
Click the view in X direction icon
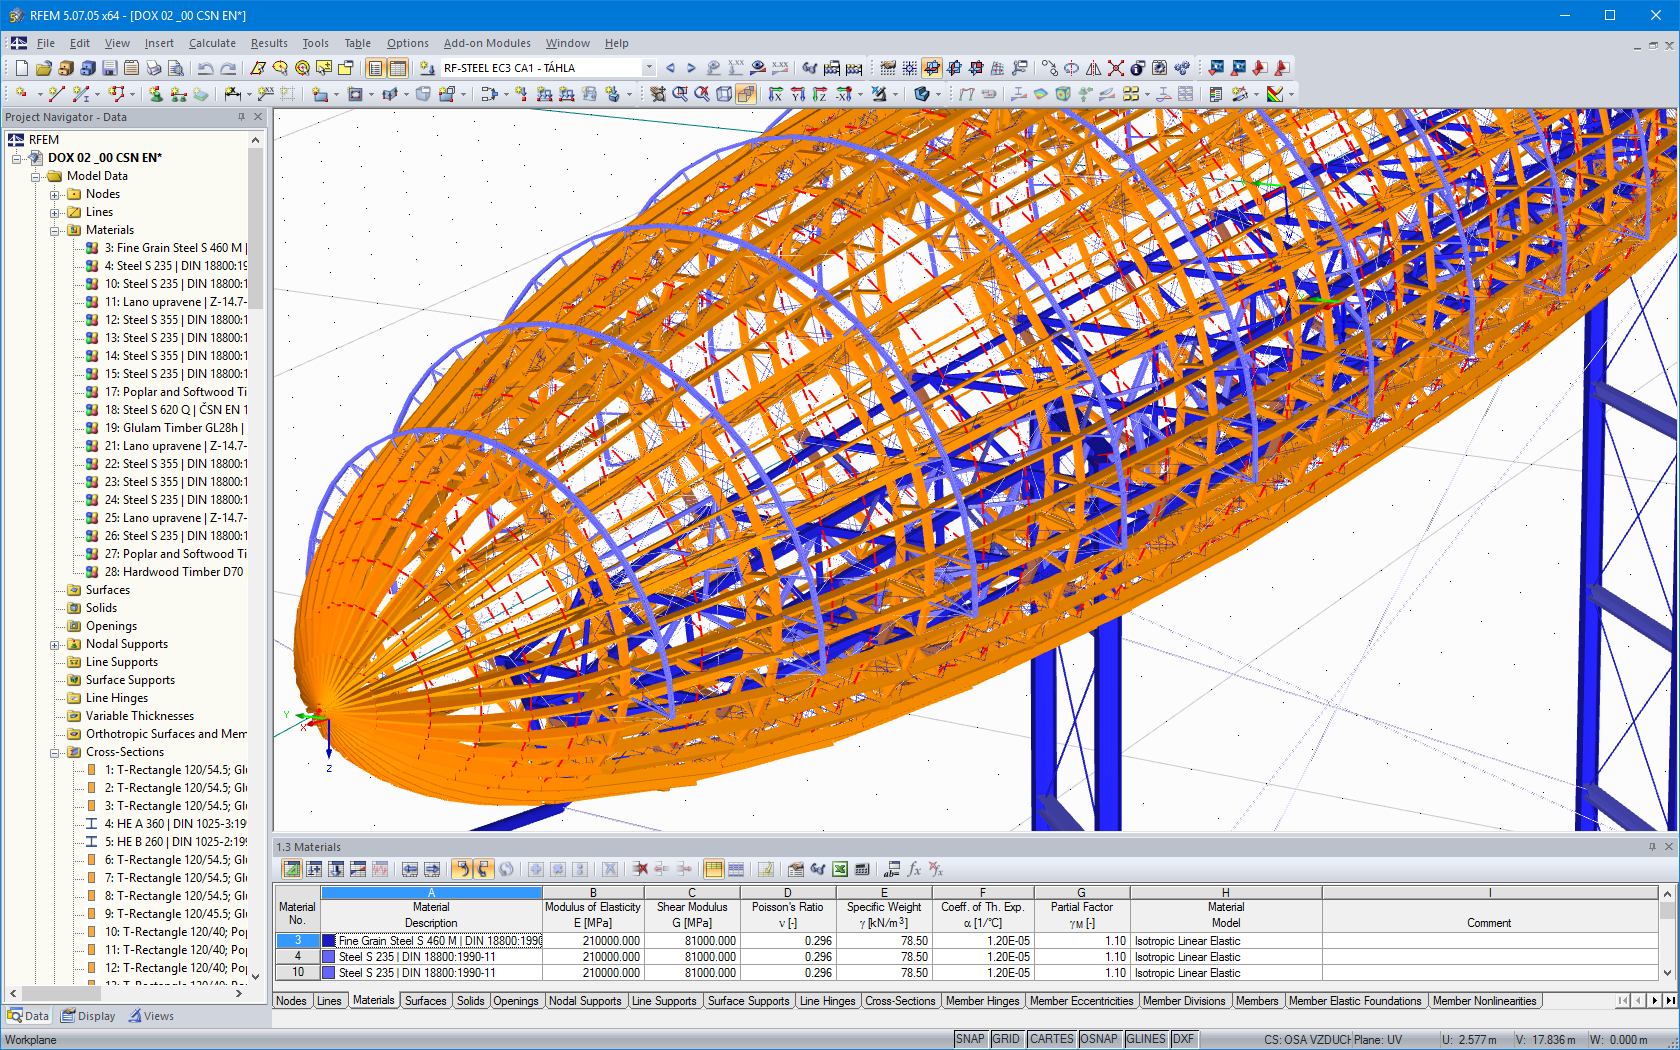pyautogui.click(x=776, y=94)
